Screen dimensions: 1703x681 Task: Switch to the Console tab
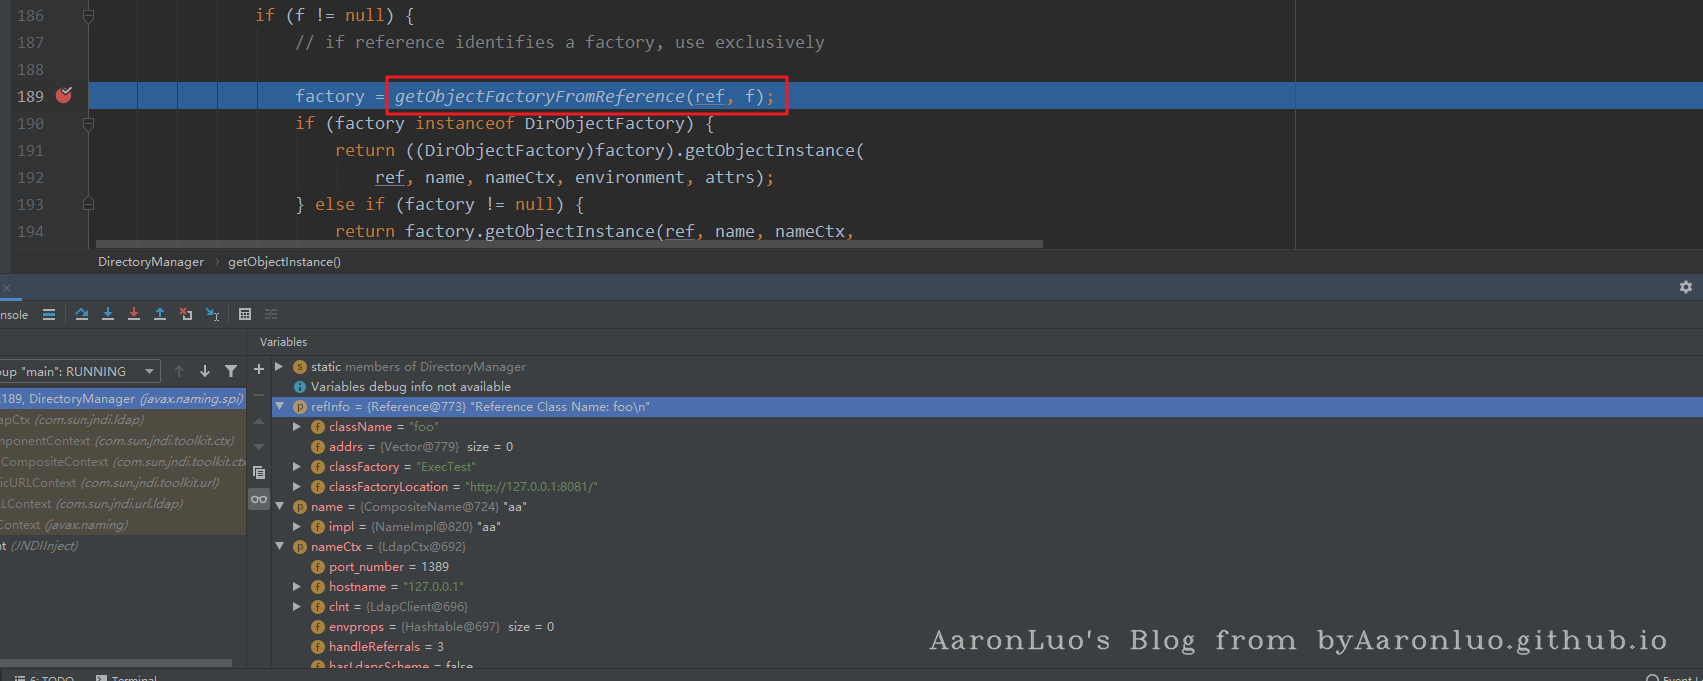pyautogui.click(x=14, y=314)
